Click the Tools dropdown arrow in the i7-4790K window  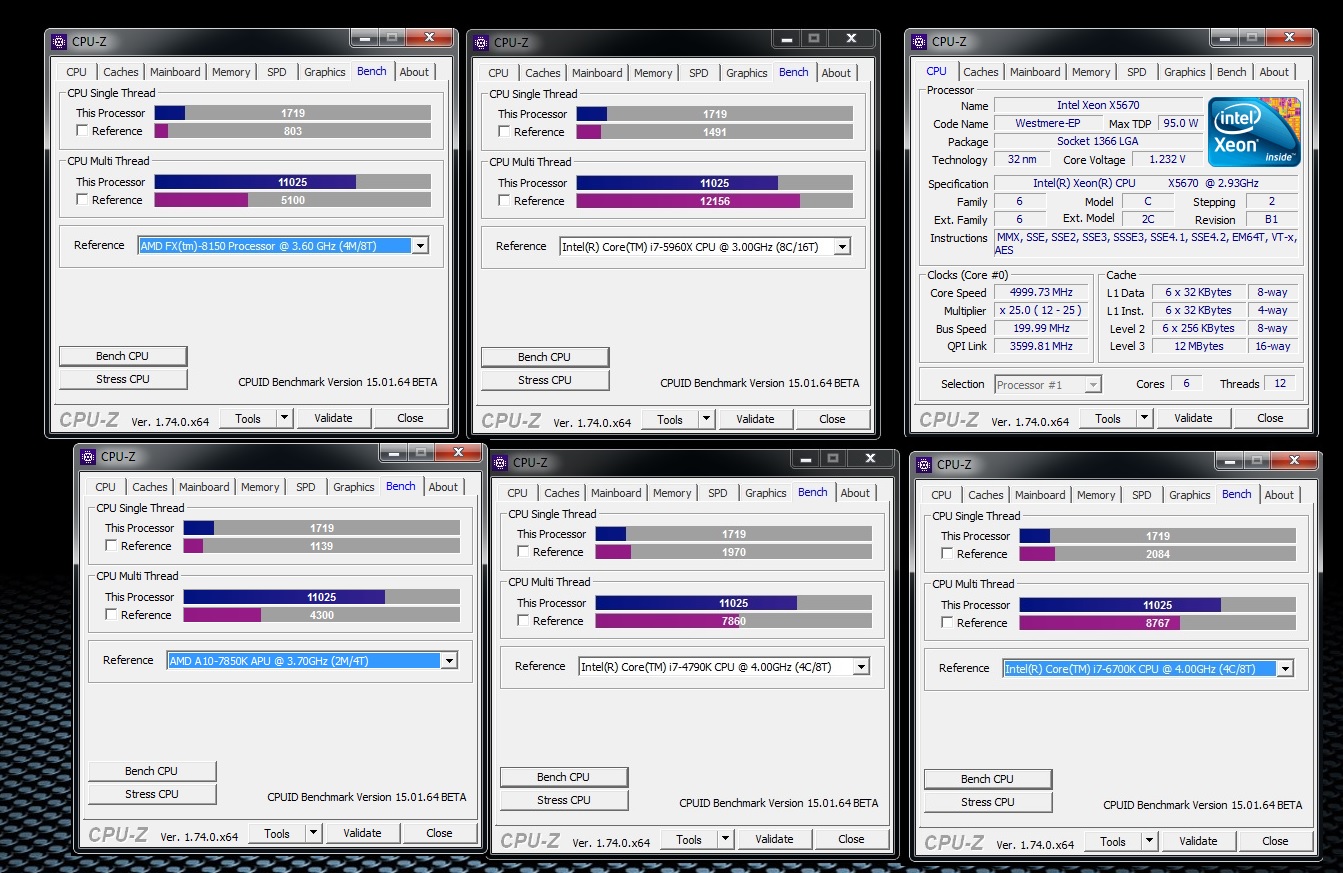725,839
